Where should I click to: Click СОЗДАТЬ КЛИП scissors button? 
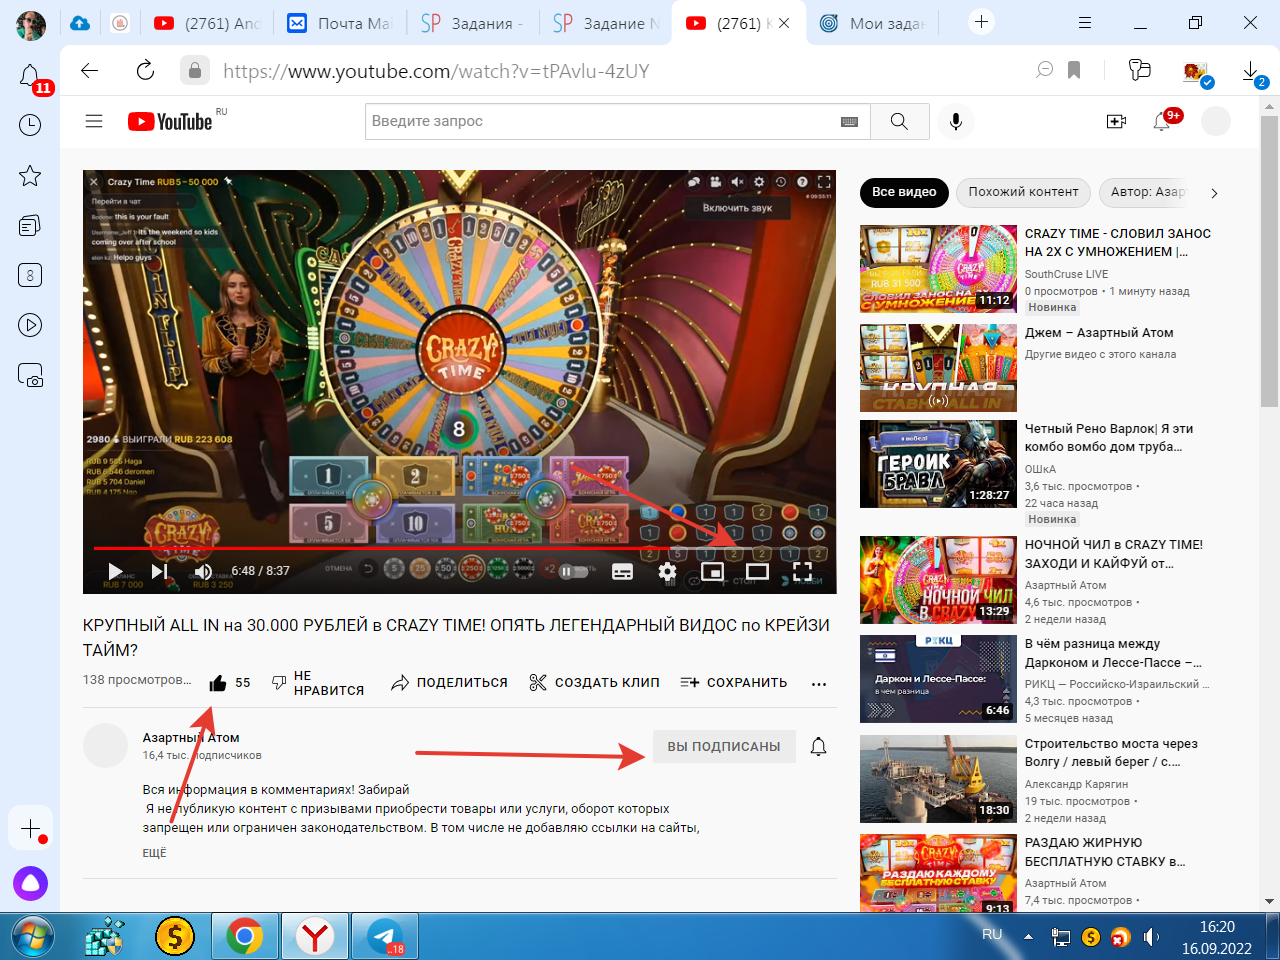594,683
